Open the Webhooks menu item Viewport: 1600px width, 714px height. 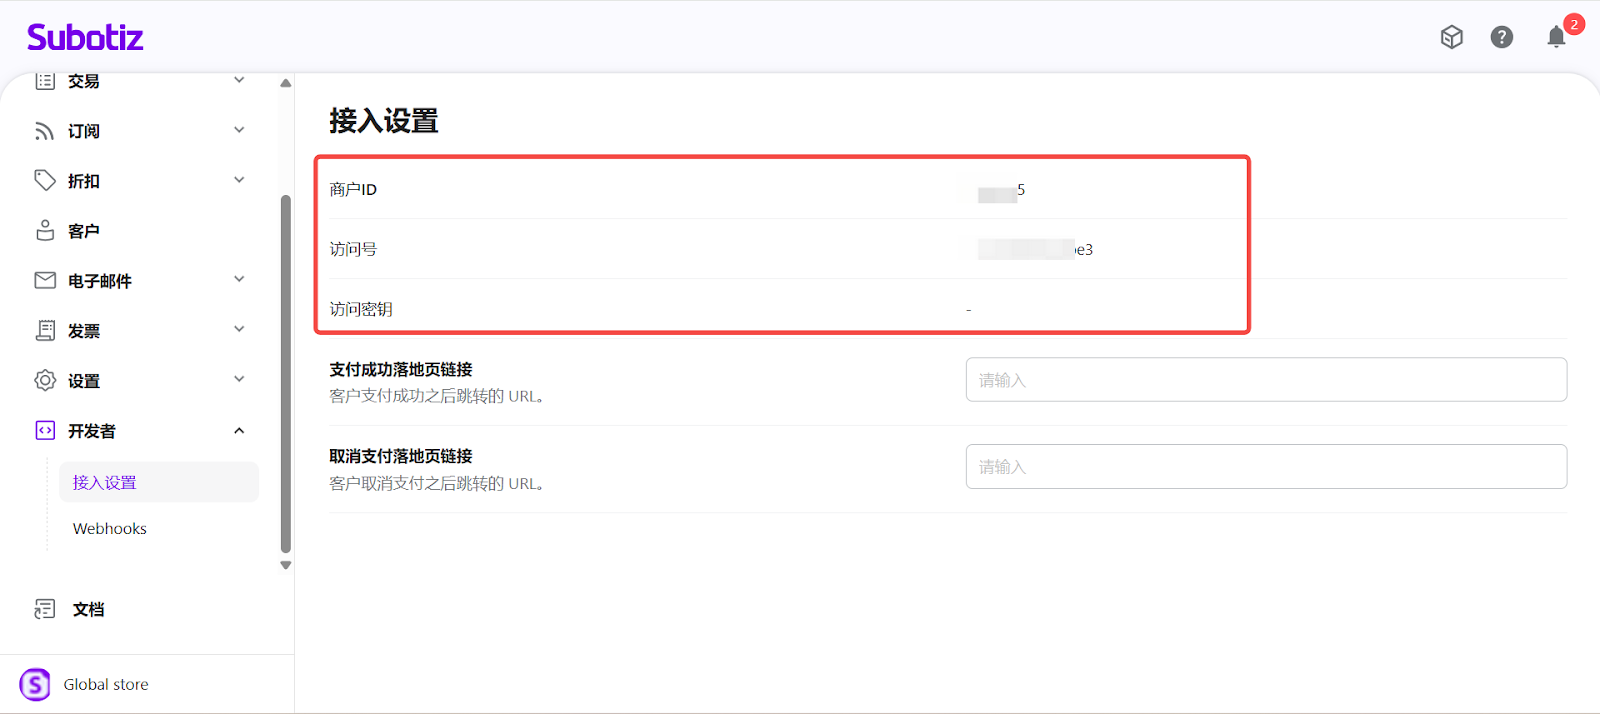coord(110,529)
